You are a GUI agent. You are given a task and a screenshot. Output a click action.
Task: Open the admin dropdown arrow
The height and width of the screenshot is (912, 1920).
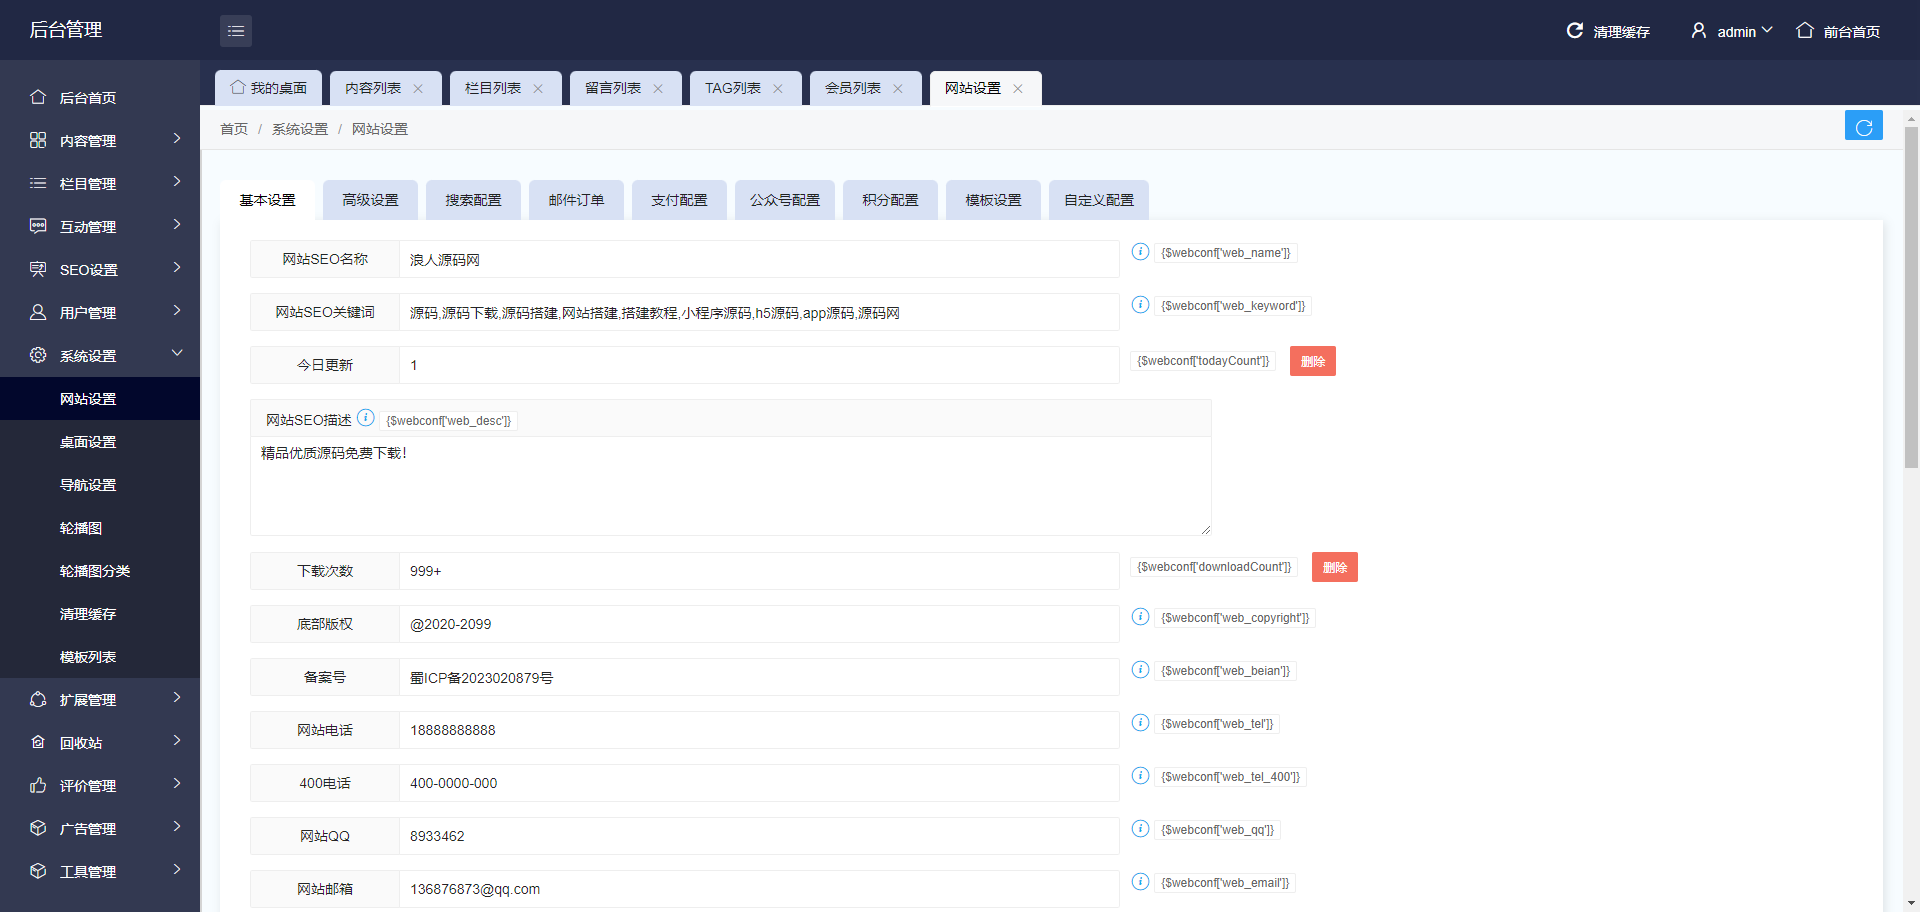click(1767, 31)
